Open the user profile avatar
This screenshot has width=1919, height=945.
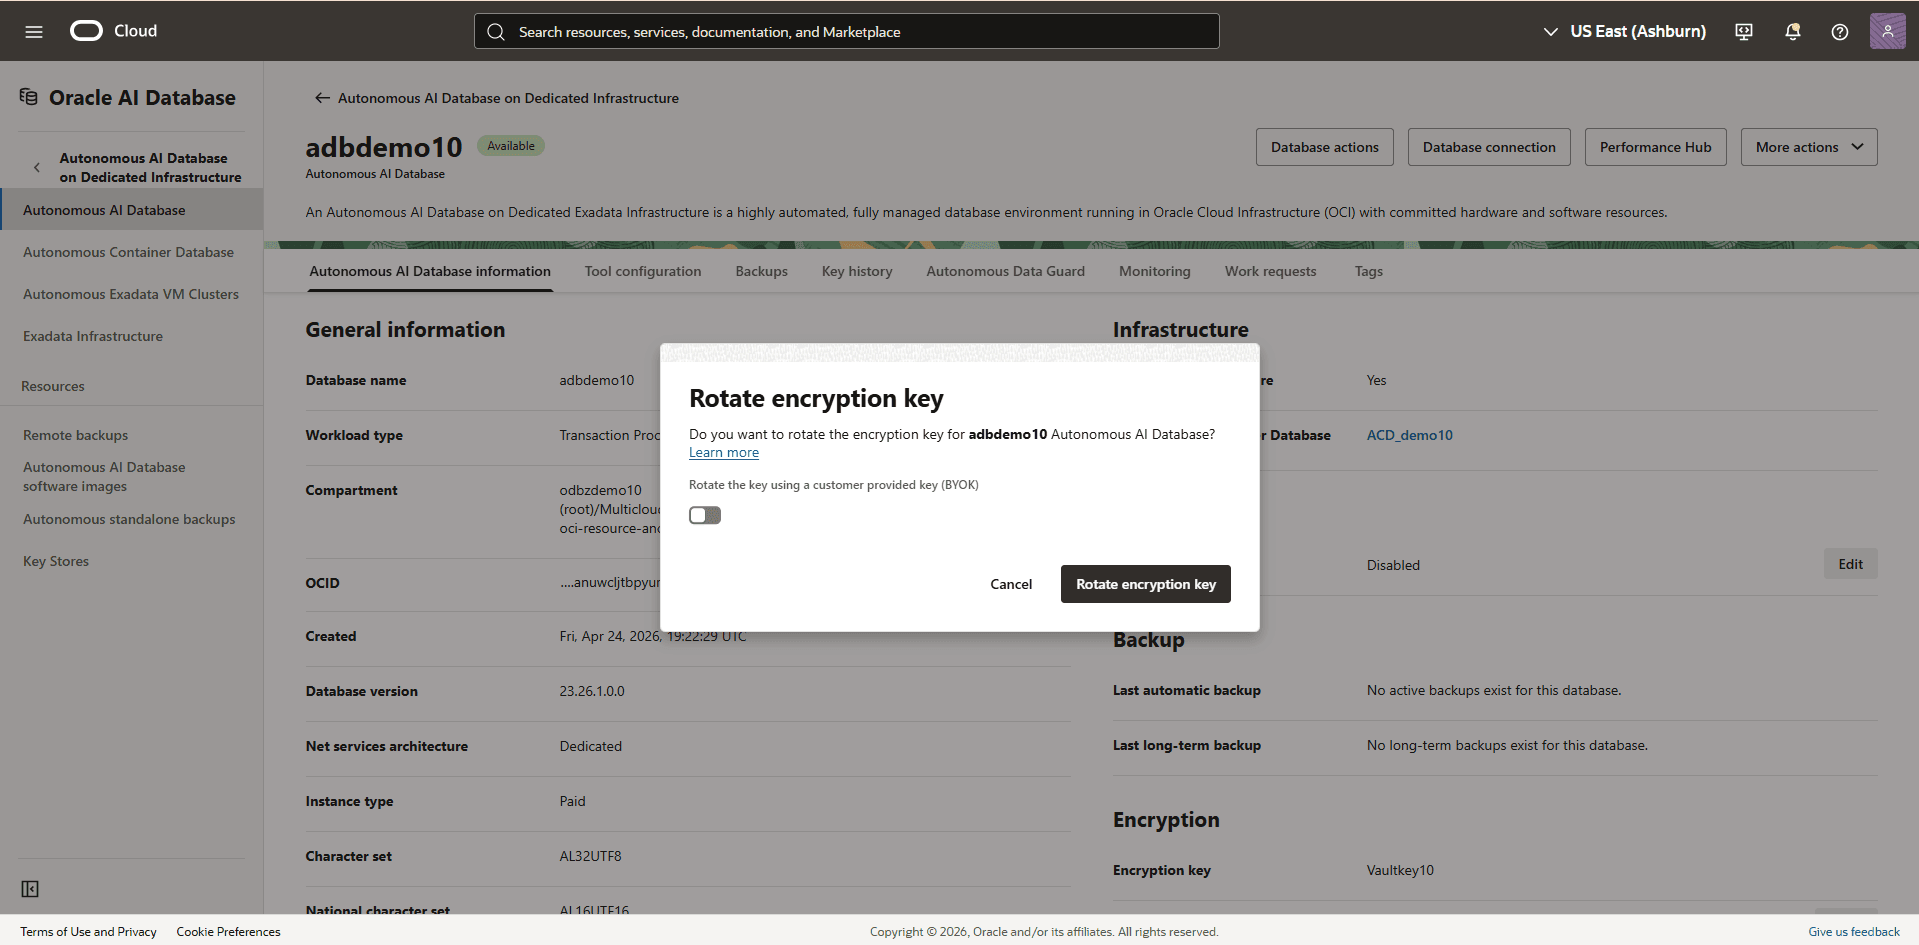point(1887,31)
